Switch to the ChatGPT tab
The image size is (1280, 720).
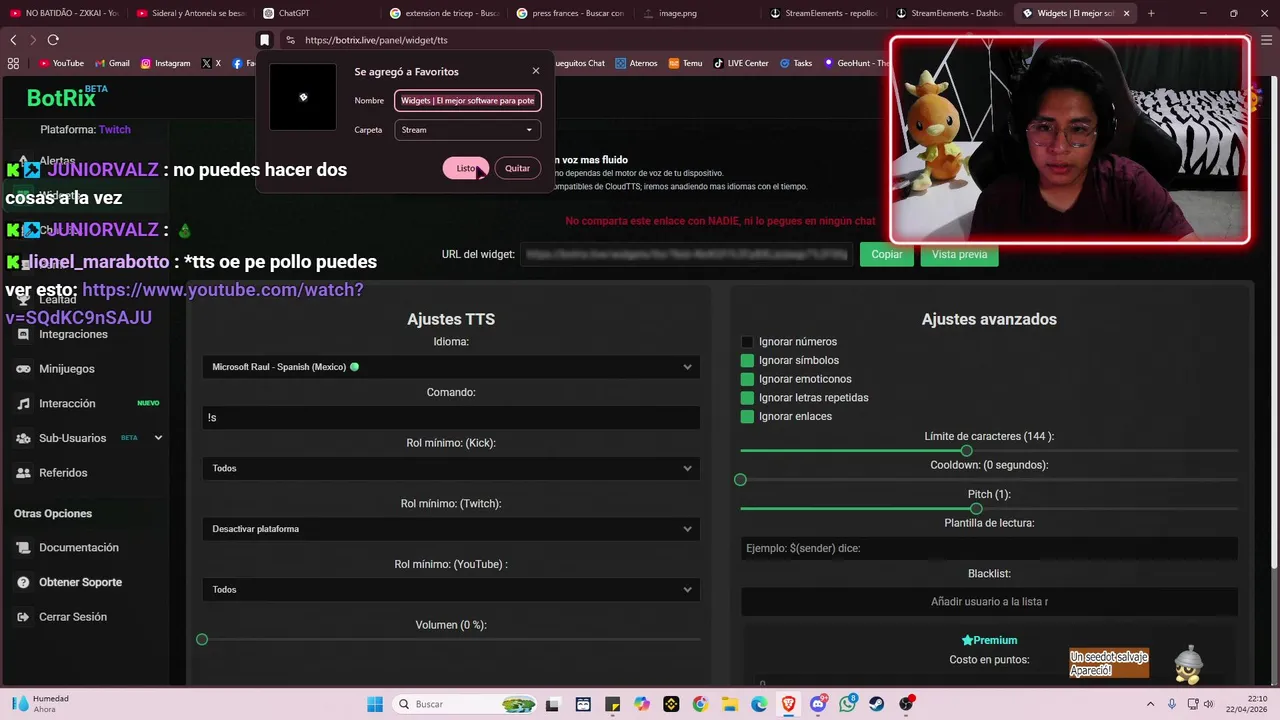[x=315, y=13]
